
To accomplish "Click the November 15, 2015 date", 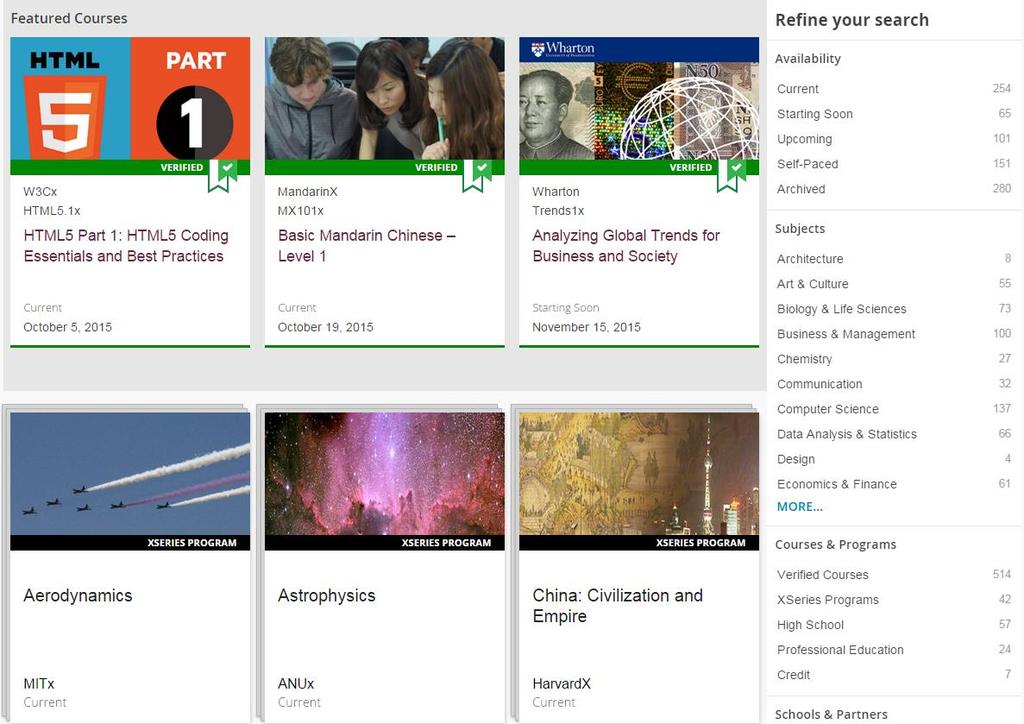I will pyautogui.click(x=586, y=327).
